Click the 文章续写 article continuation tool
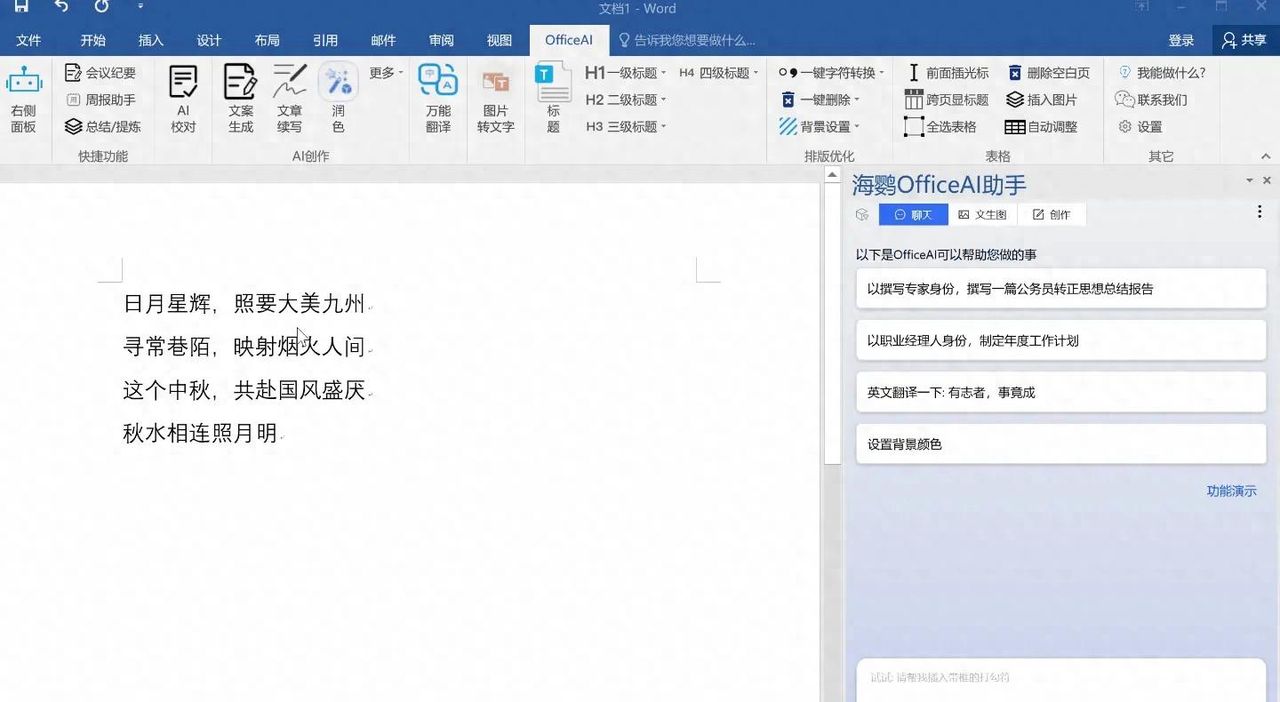The width and height of the screenshot is (1280, 702). (x=289, y=100)
